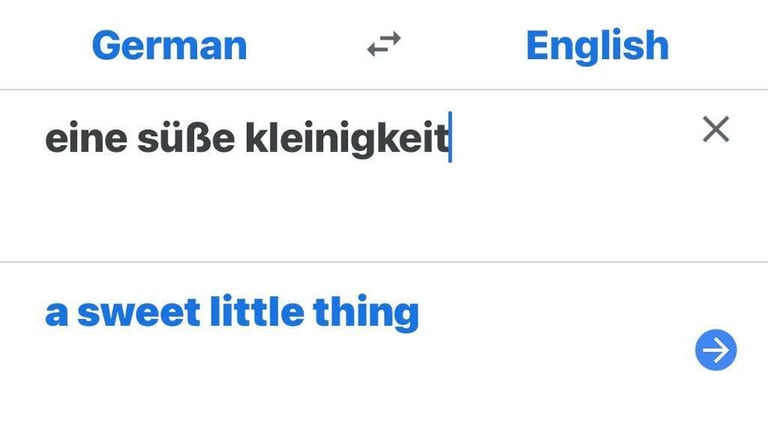Select the translation 'a sweet little thing'
The image size is (768, 432).
pyautogui.click(x=232, y=312)
